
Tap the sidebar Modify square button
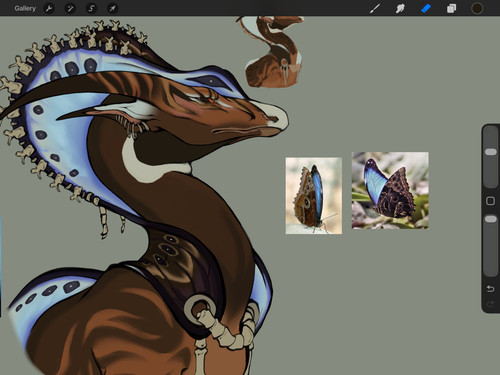pyautogui.click(x=491, y=201)
